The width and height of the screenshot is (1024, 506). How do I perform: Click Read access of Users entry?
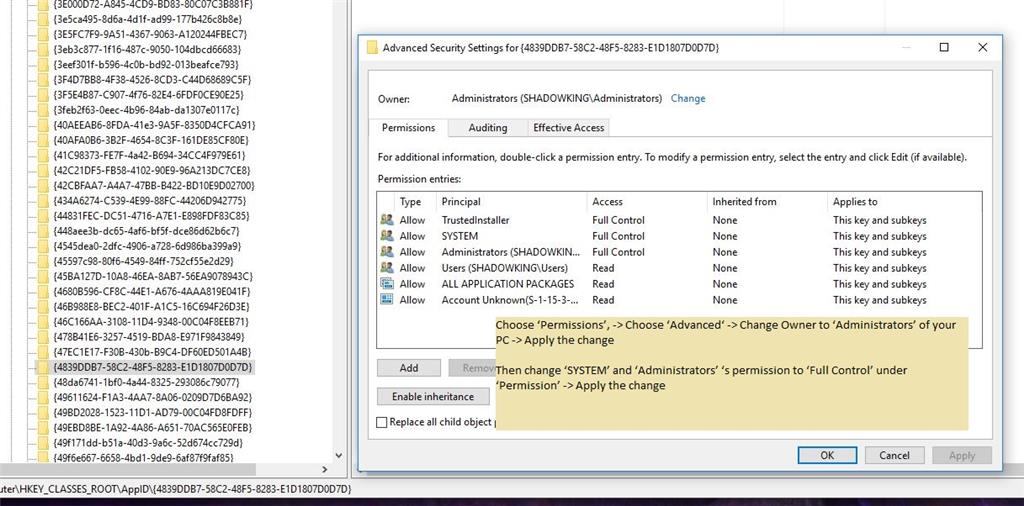click(x=603, y=268)
